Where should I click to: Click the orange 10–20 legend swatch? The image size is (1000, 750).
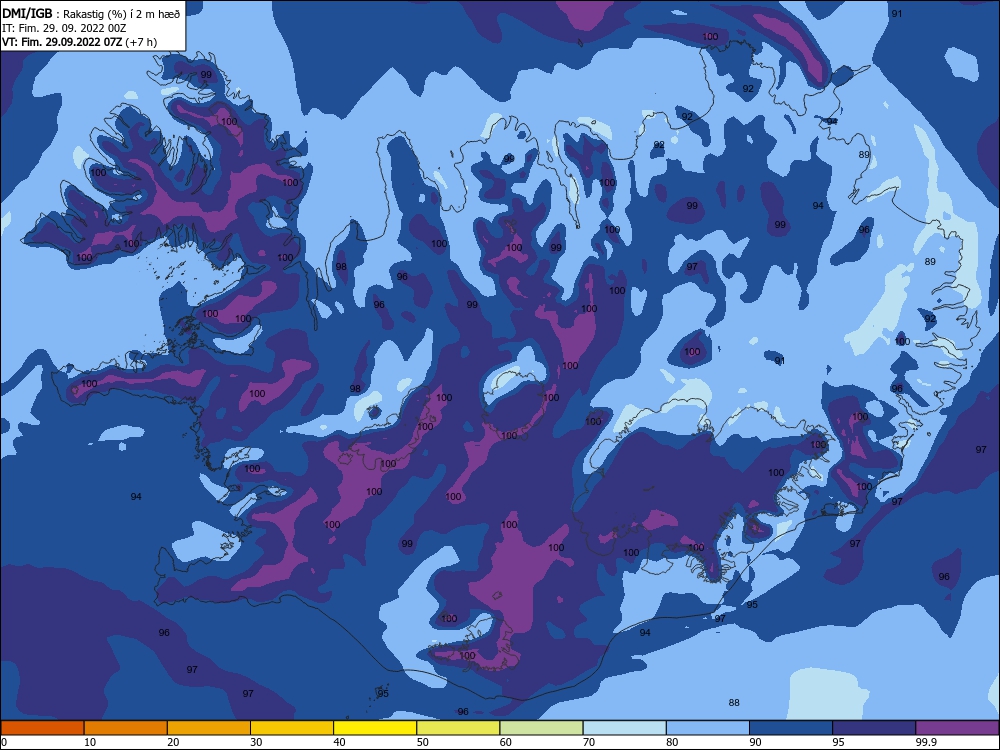126,728
